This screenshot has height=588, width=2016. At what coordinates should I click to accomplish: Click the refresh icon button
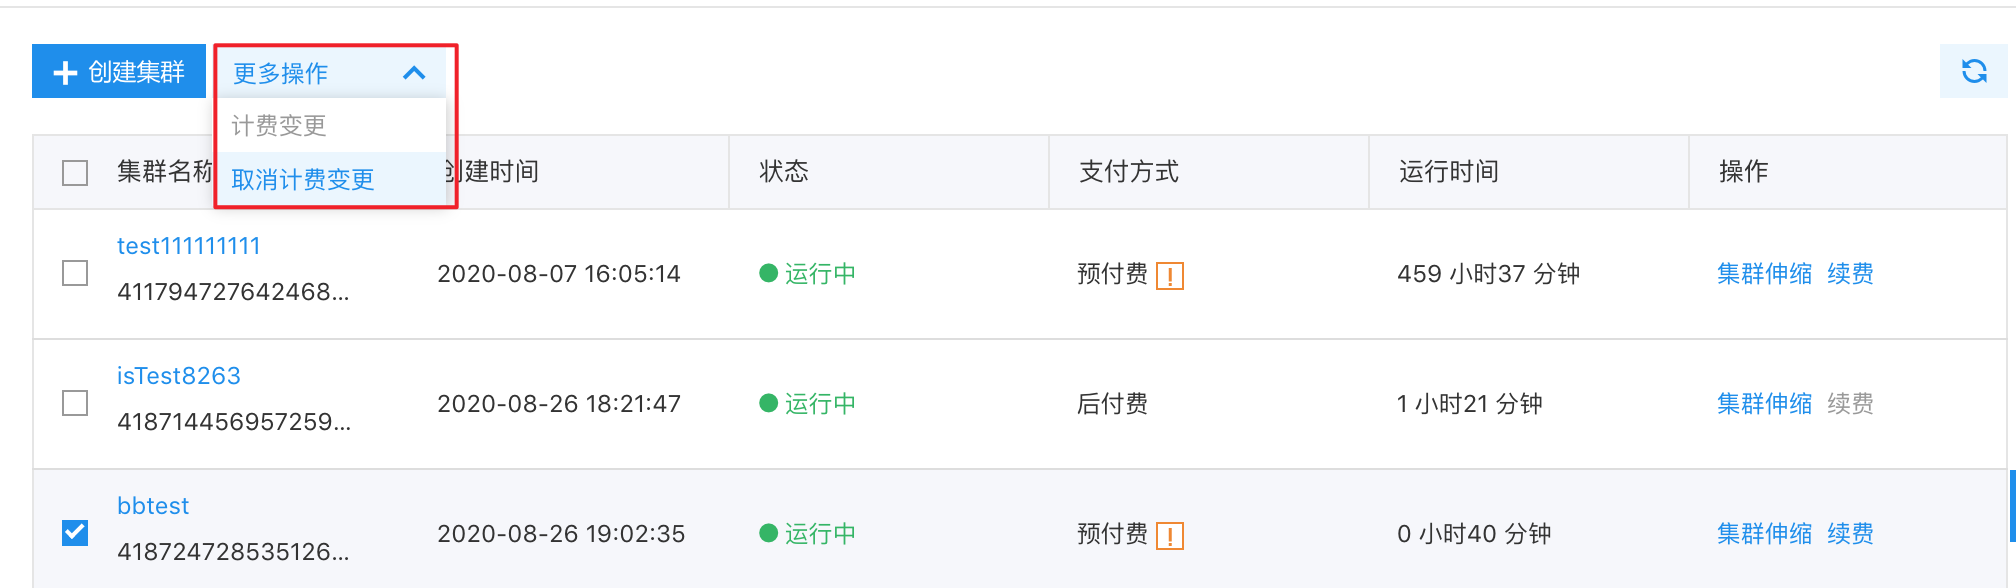click(1974, 71)
